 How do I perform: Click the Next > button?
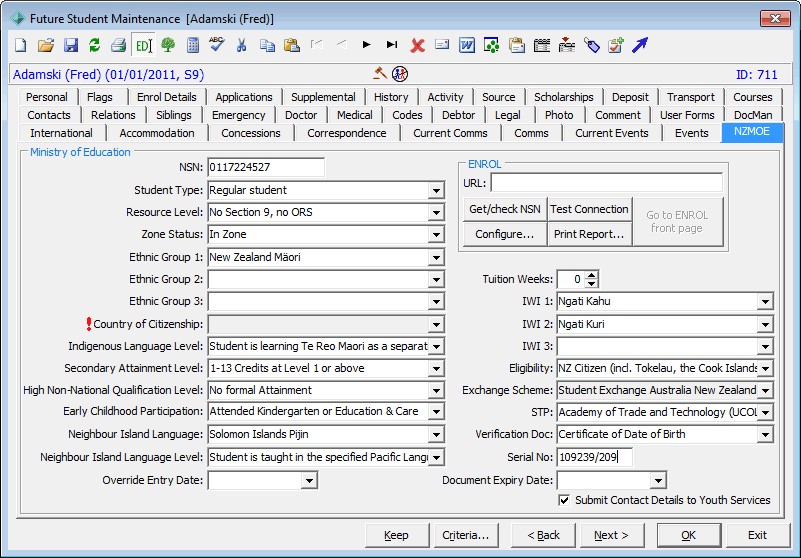coord(611,535)
